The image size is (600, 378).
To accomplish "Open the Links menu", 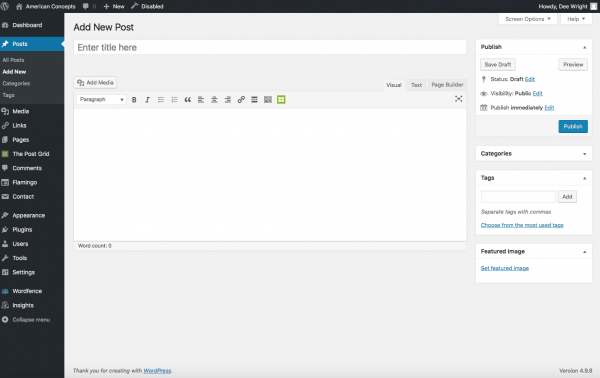I will coord(32,125).
